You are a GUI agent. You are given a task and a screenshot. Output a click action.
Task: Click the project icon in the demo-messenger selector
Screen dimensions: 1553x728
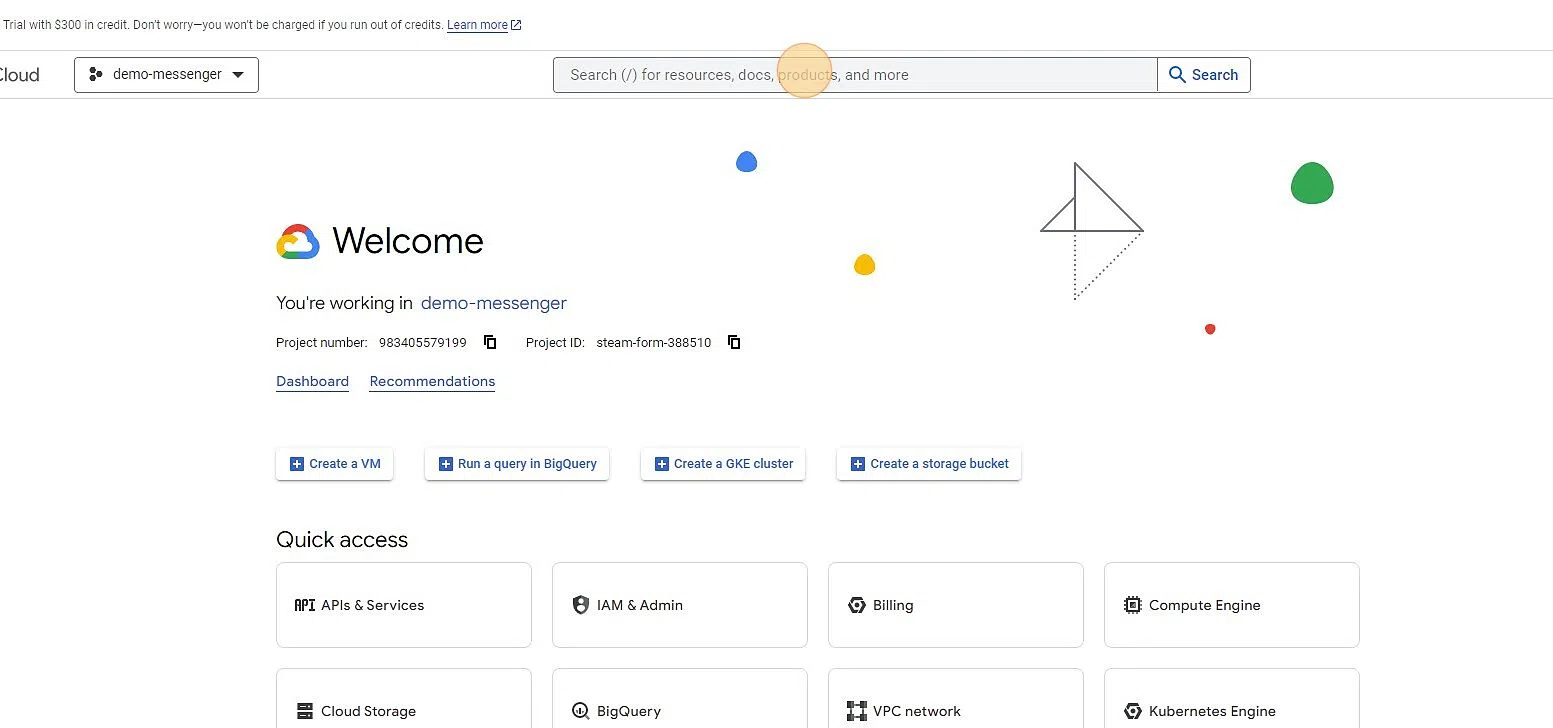click(96, 74)
